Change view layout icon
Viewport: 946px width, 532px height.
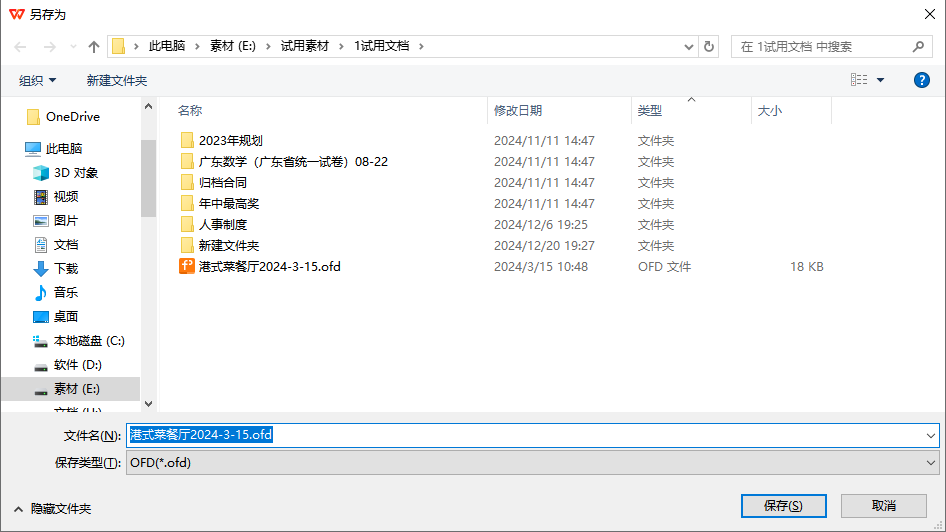pyautogui.click(x=859, y=80)
